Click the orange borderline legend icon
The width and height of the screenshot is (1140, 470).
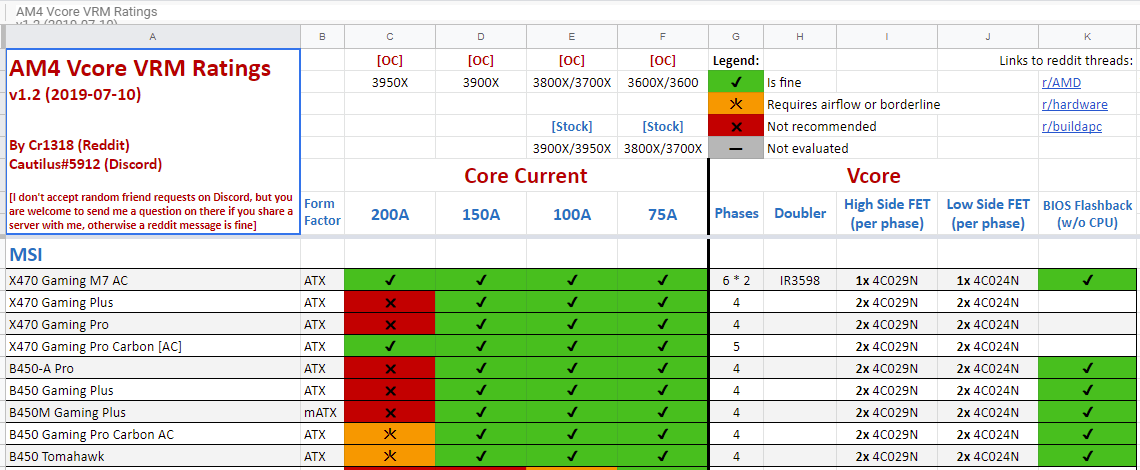736,104
